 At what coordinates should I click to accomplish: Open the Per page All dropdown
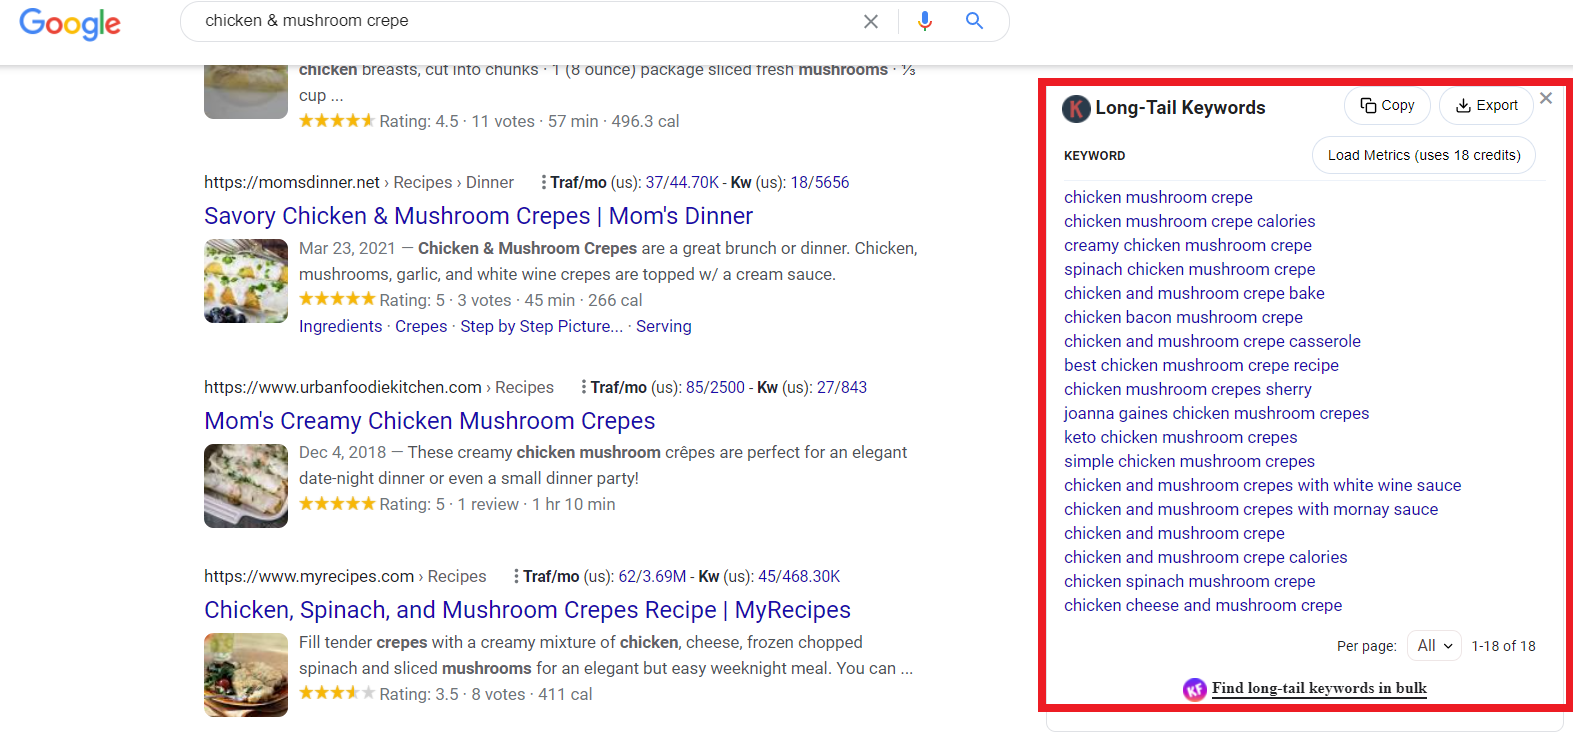pyautogui.click(x=1434, y=646)
